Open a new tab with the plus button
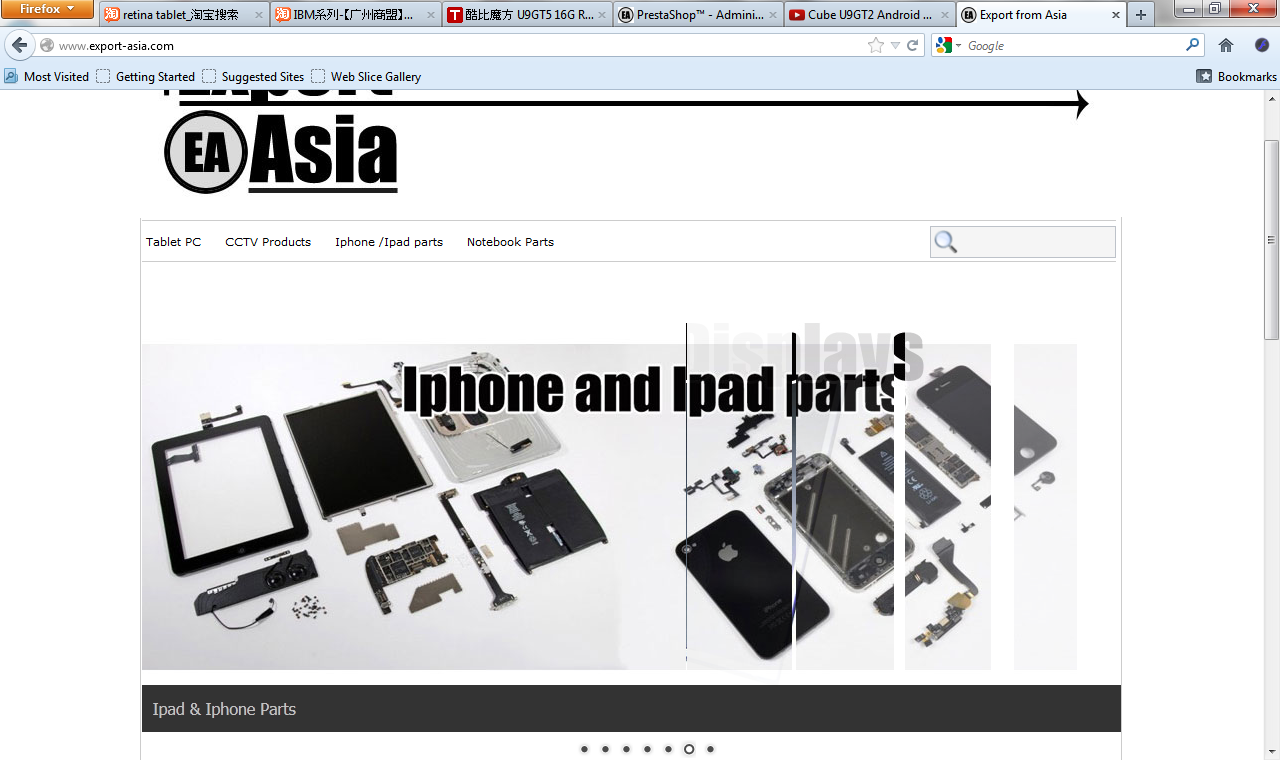This screenshot has width=1280, height=760. [1141, 15]
